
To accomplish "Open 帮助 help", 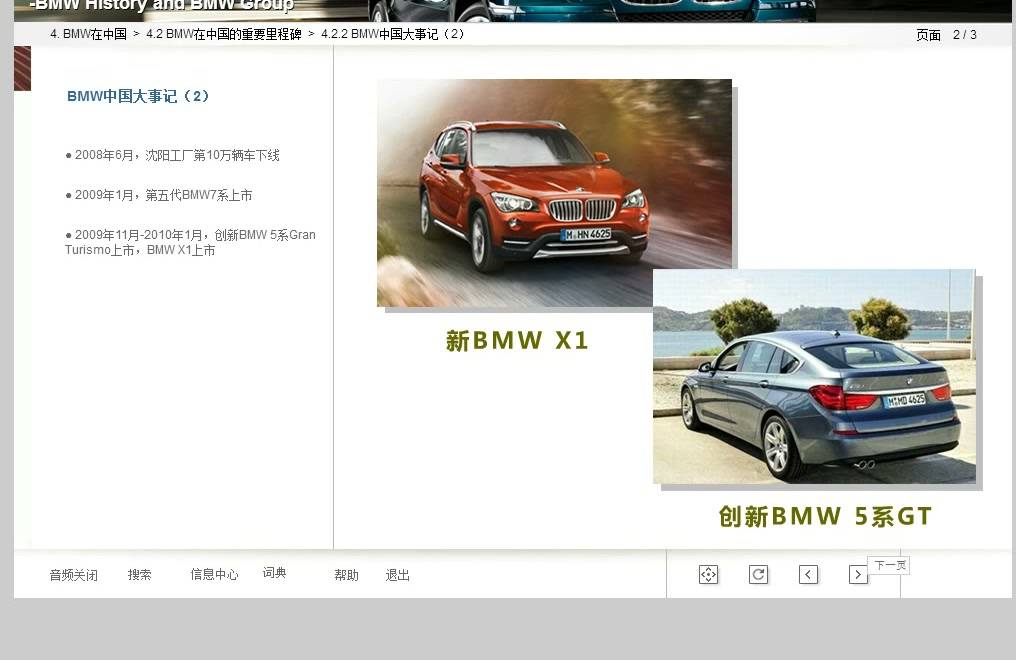I will [x=346, y=575].
